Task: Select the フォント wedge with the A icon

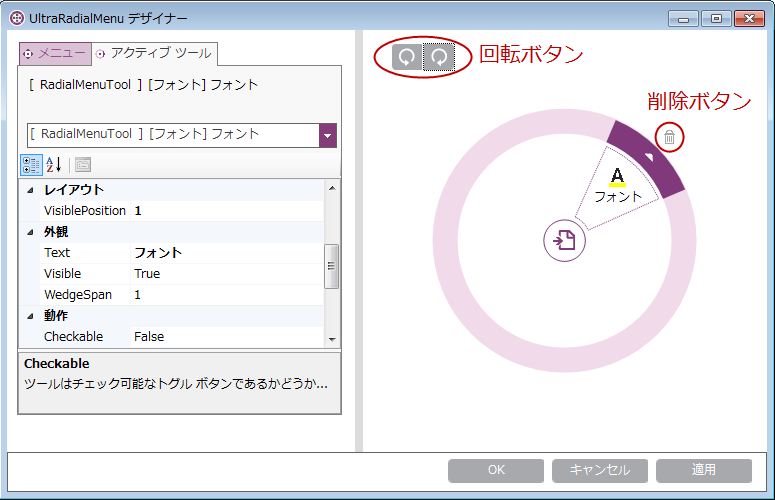Action: 617,188
